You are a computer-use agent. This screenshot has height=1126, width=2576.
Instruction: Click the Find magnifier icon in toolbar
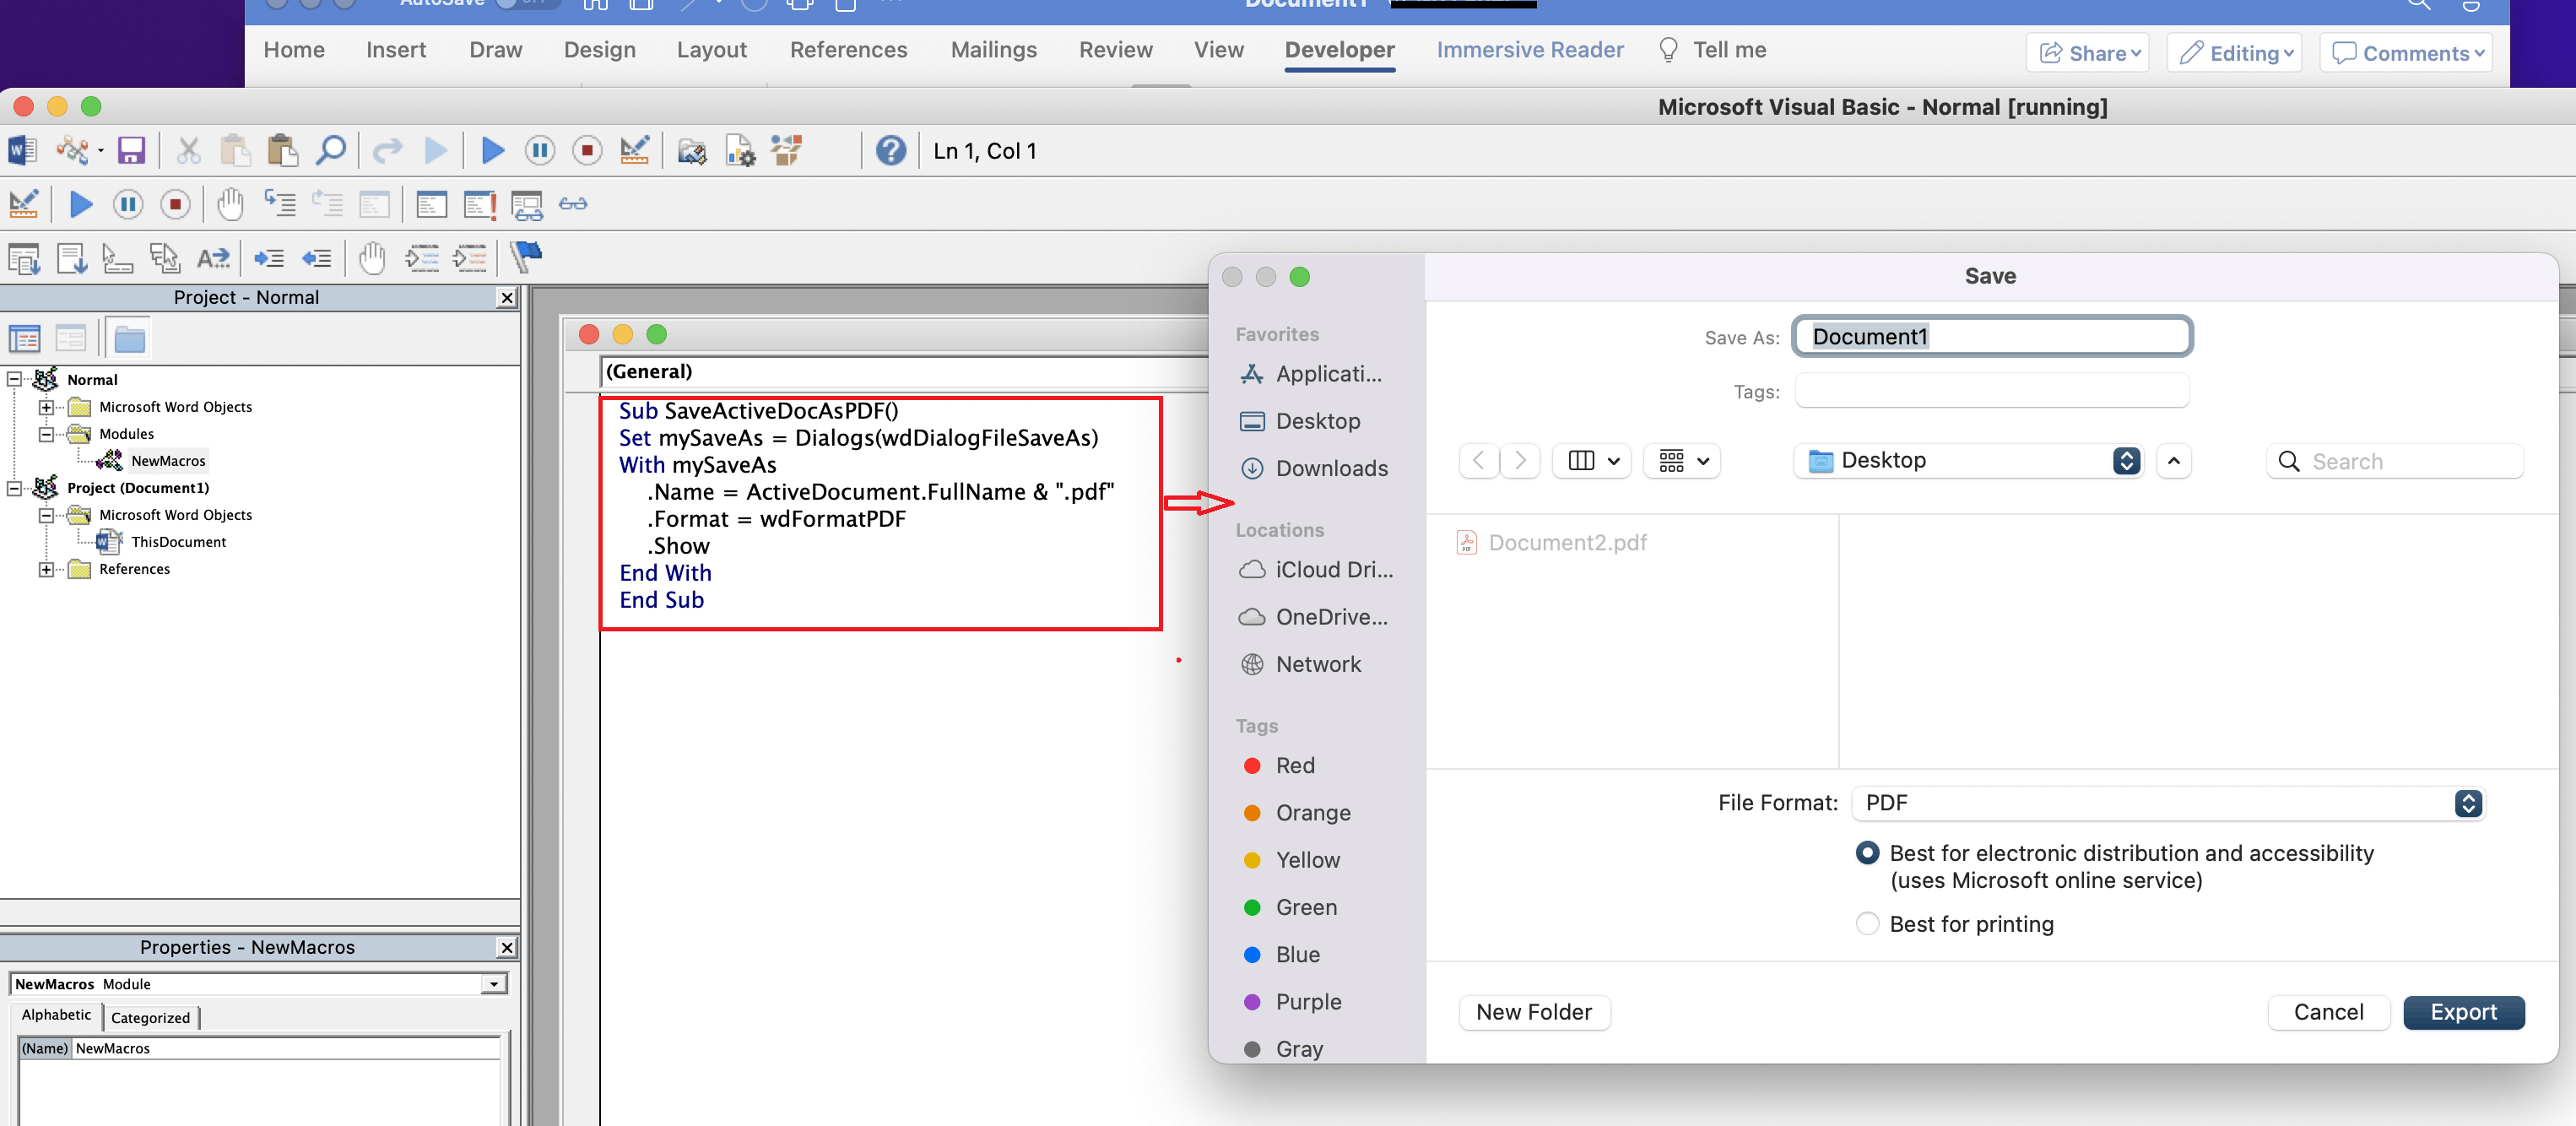coord(330,151)
